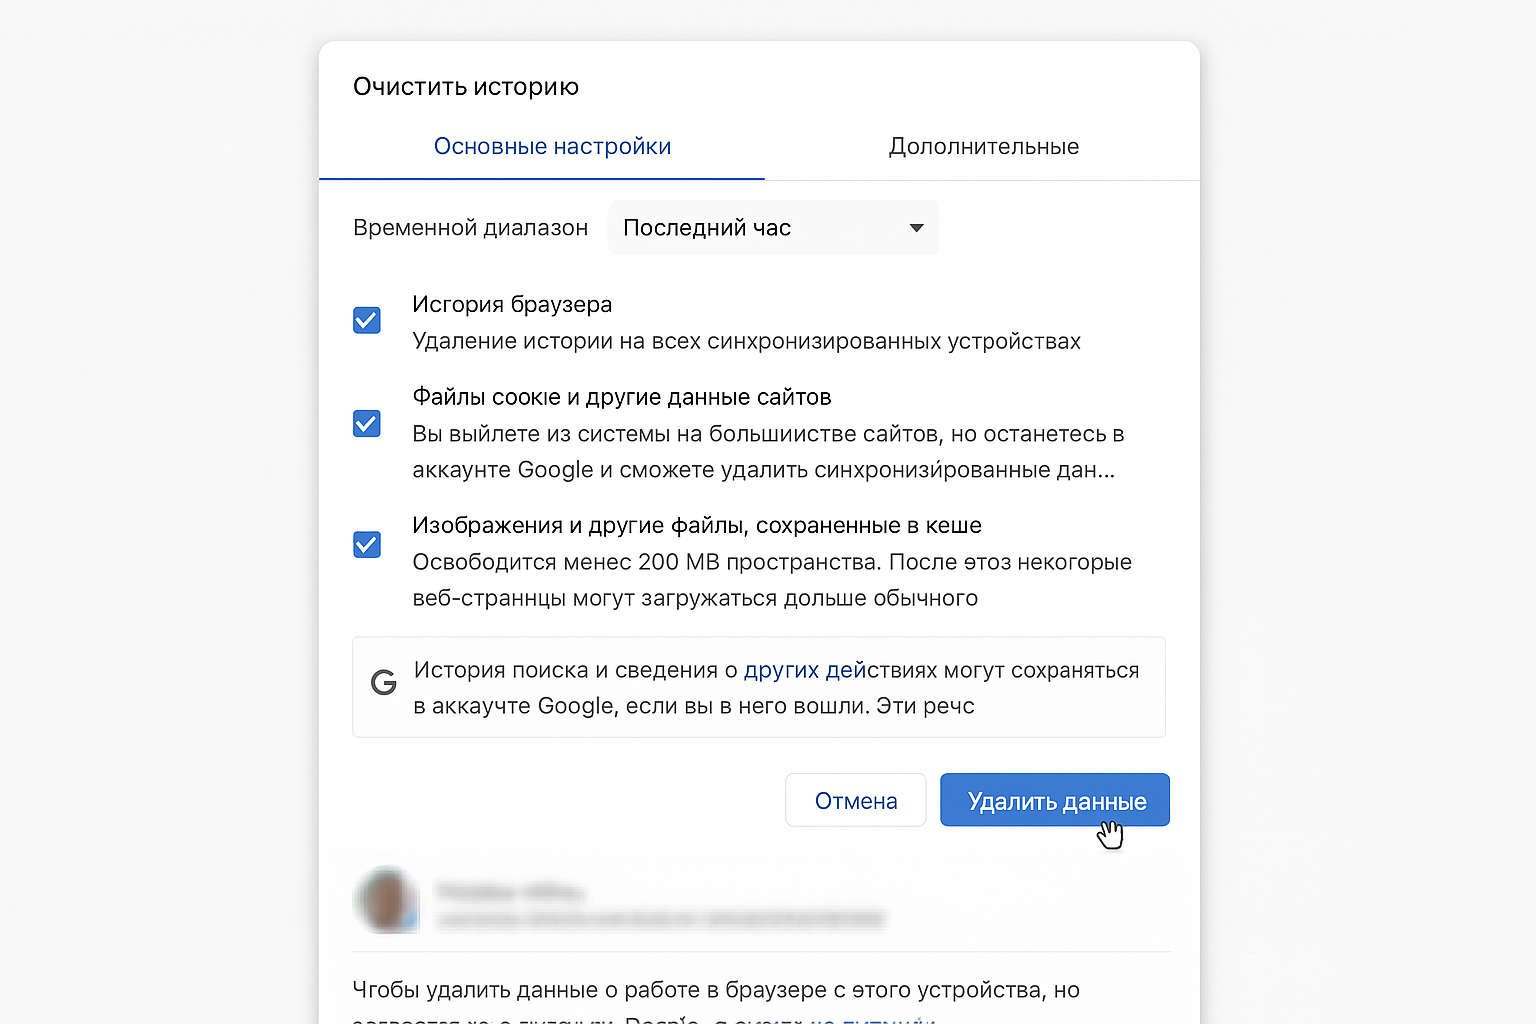Expand the time range selector chevron

915,227
